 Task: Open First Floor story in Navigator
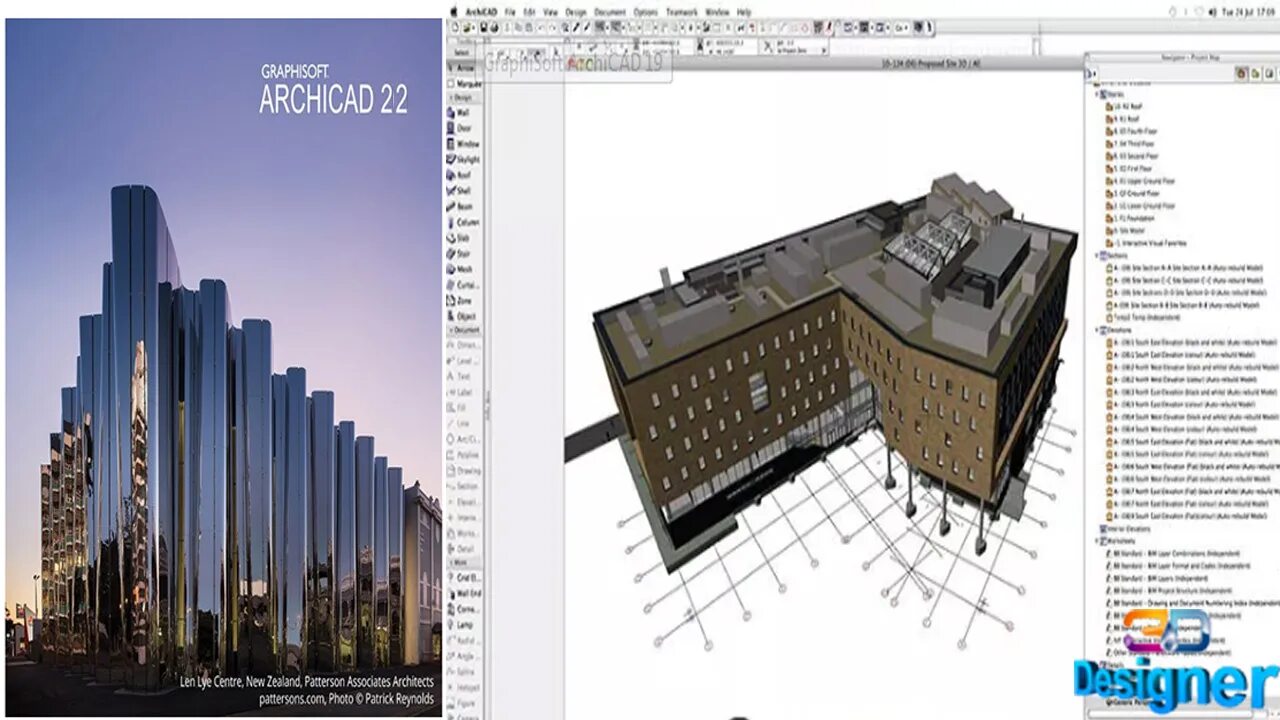coord(1130,169)
